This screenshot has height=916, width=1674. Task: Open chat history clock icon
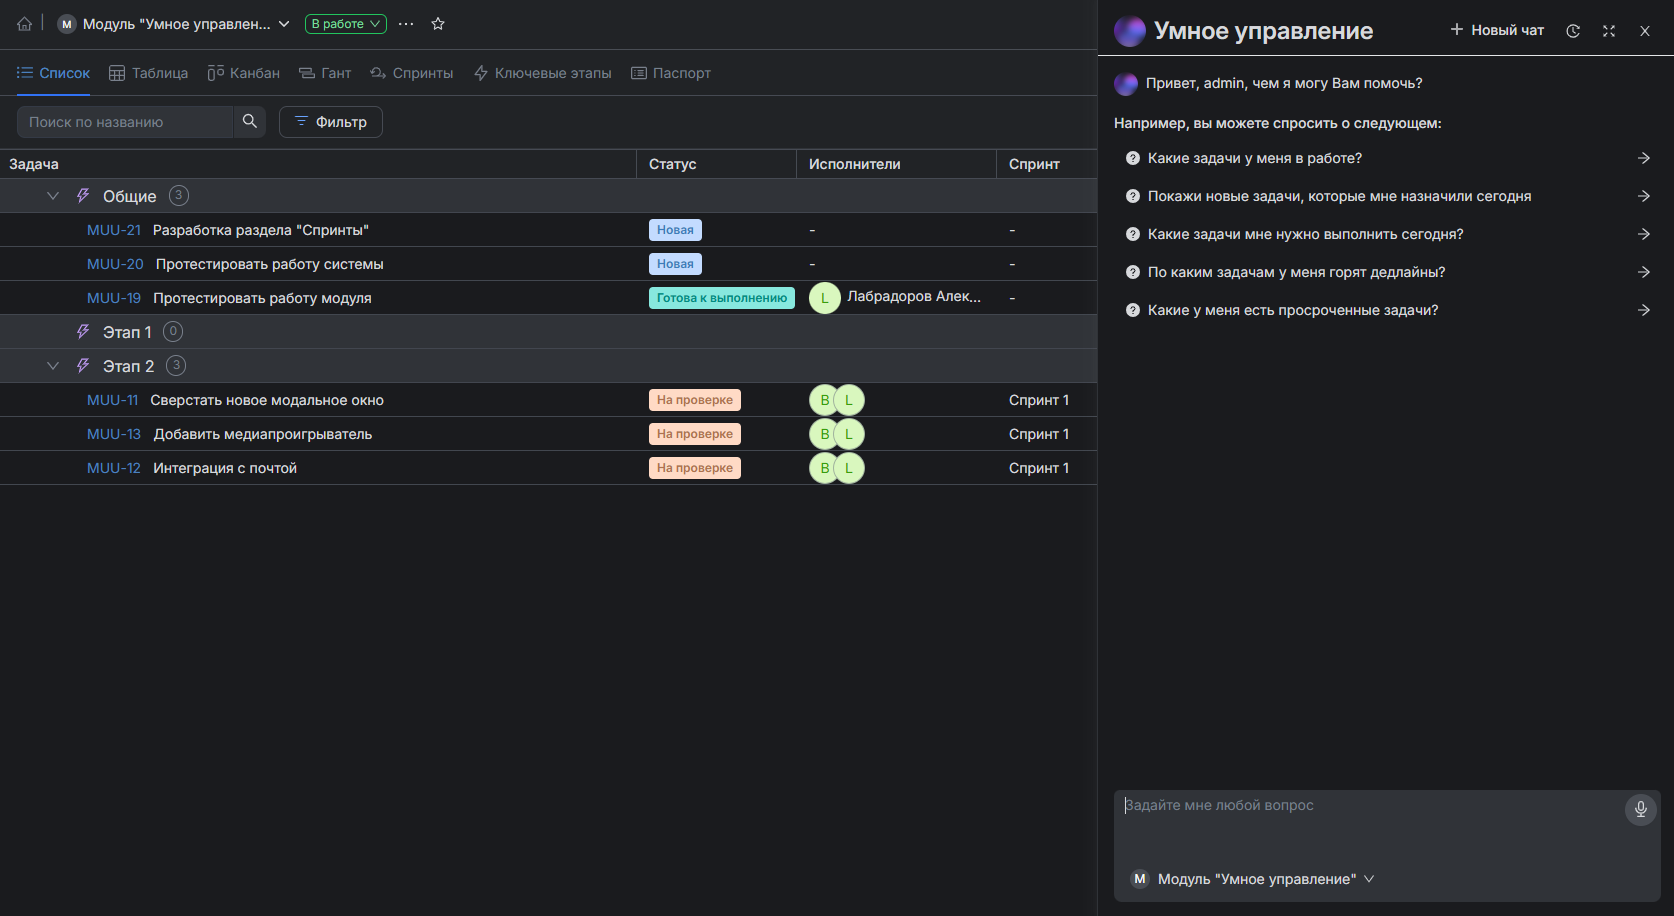tap(1573, 31)
